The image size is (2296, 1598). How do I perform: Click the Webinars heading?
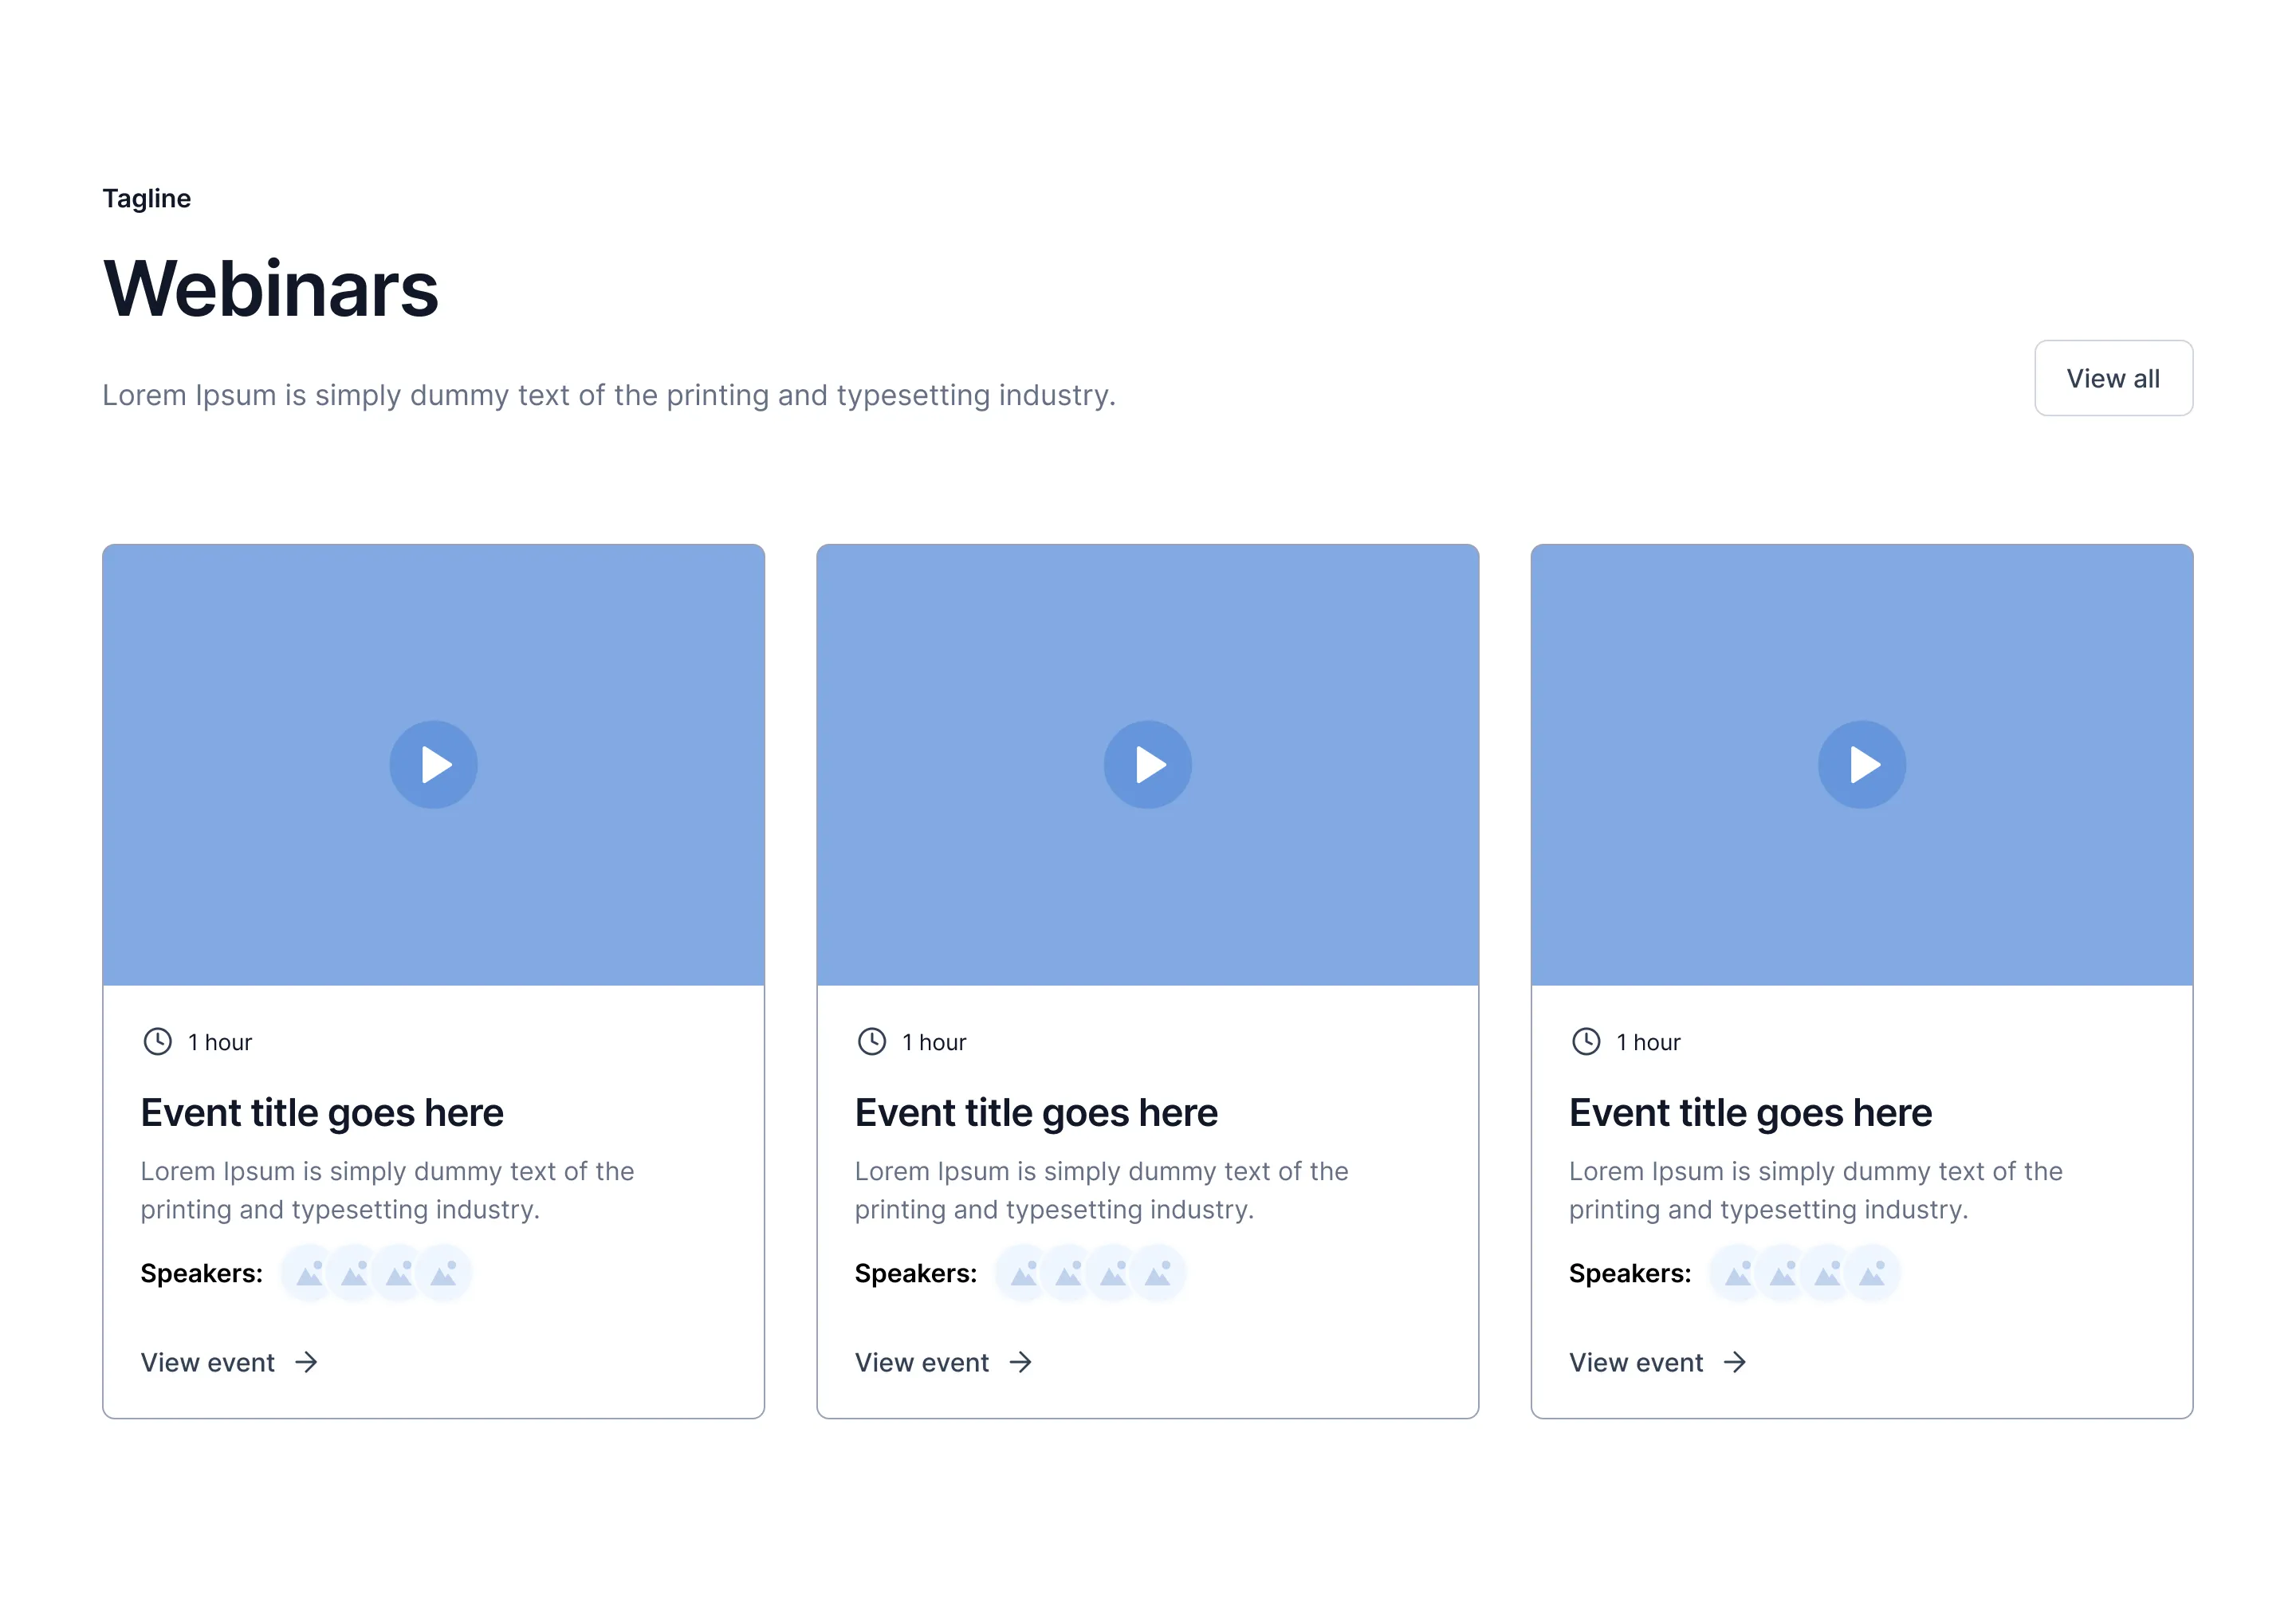click(271, 288)
